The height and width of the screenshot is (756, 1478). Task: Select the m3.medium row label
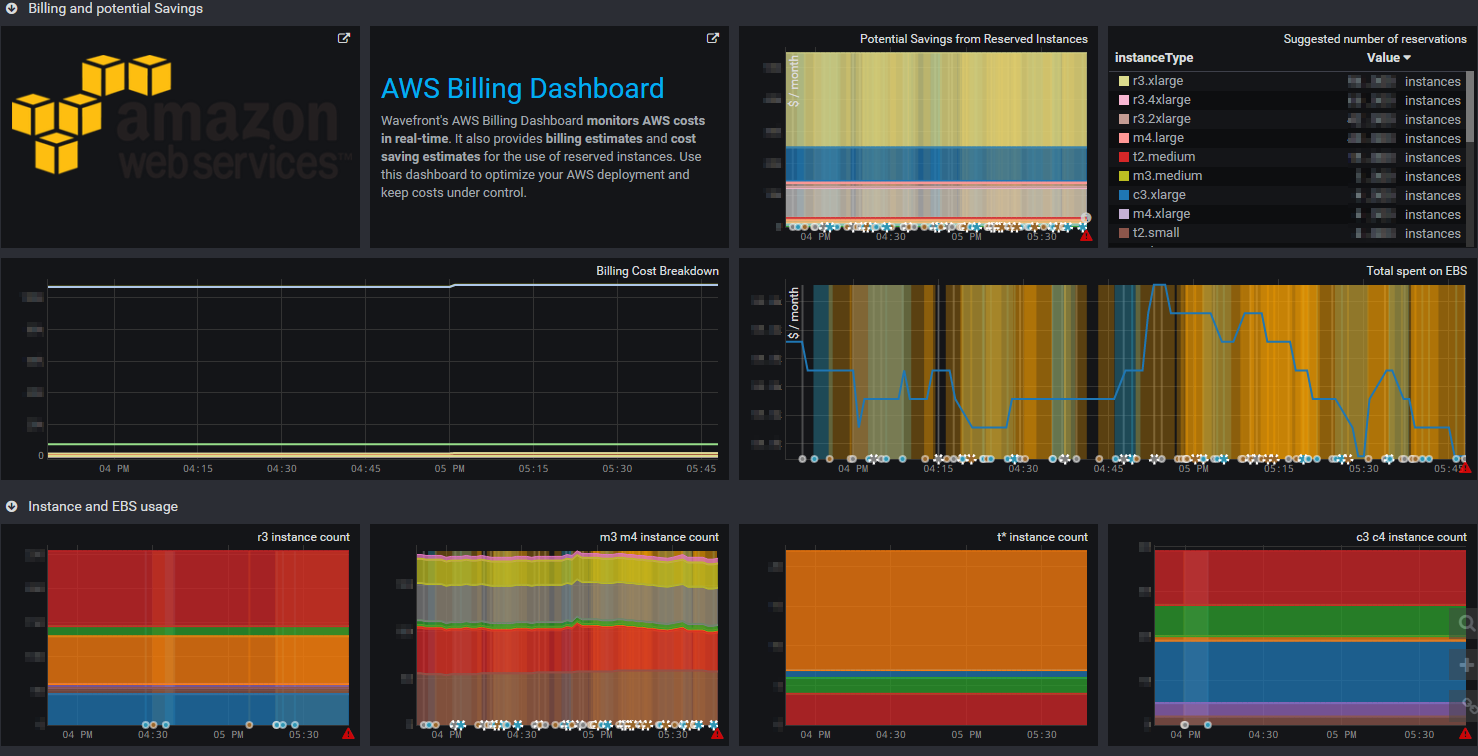1167,176
